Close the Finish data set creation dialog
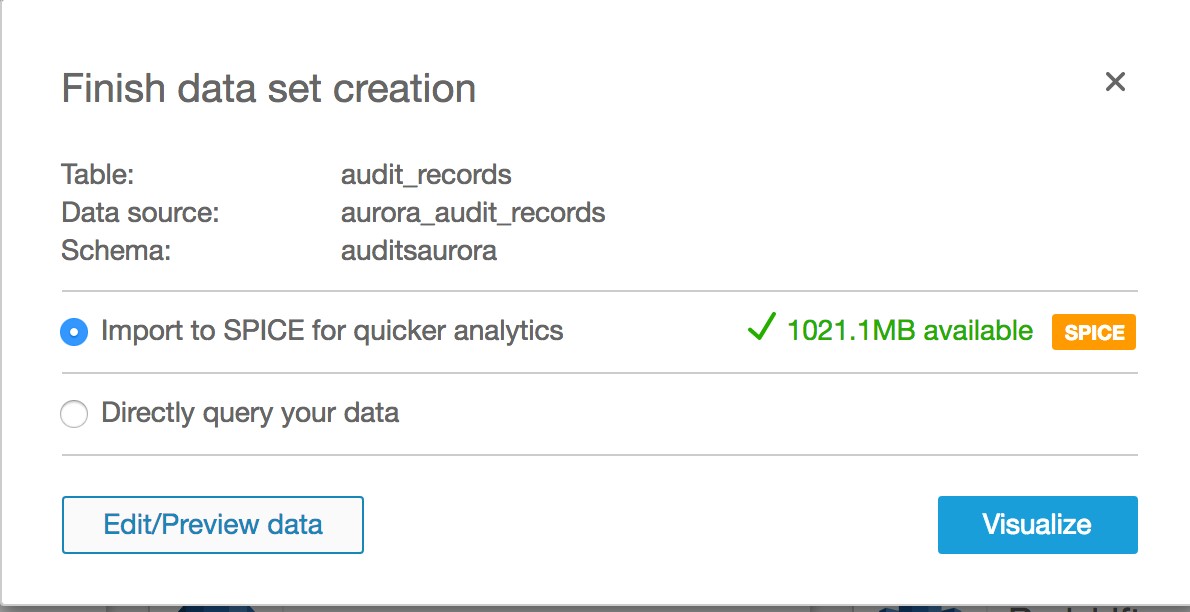1190x612 pixels. (1115, 81)
